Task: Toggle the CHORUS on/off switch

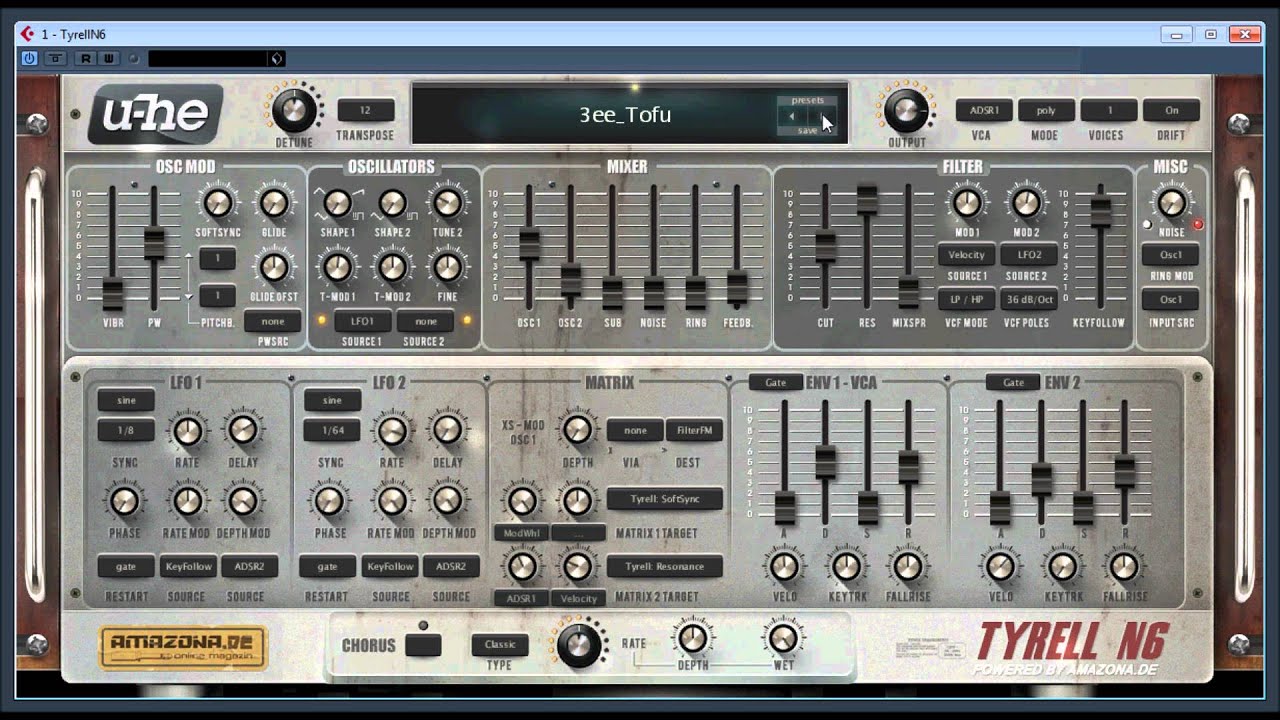Action: [x=423, y=646]
